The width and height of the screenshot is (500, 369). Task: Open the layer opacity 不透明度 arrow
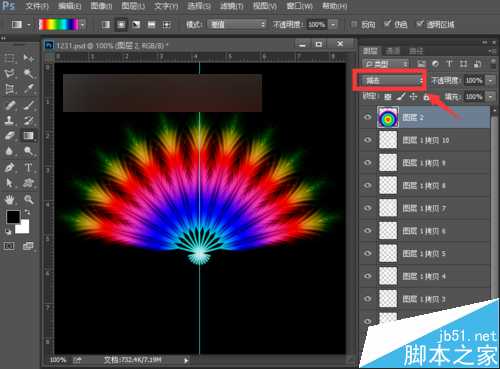click(490, 80)
